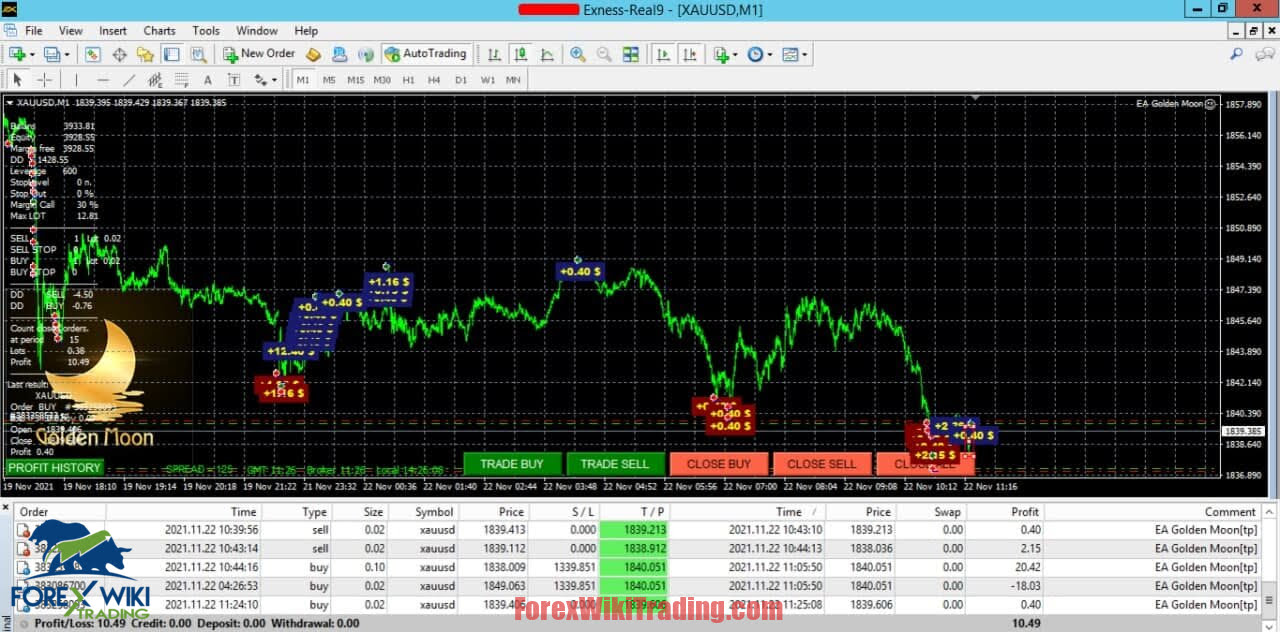The width and height of the screenshot is (1280, 632).
Task: Select the Vertical Line drawing tool
Action: [76, 80]
